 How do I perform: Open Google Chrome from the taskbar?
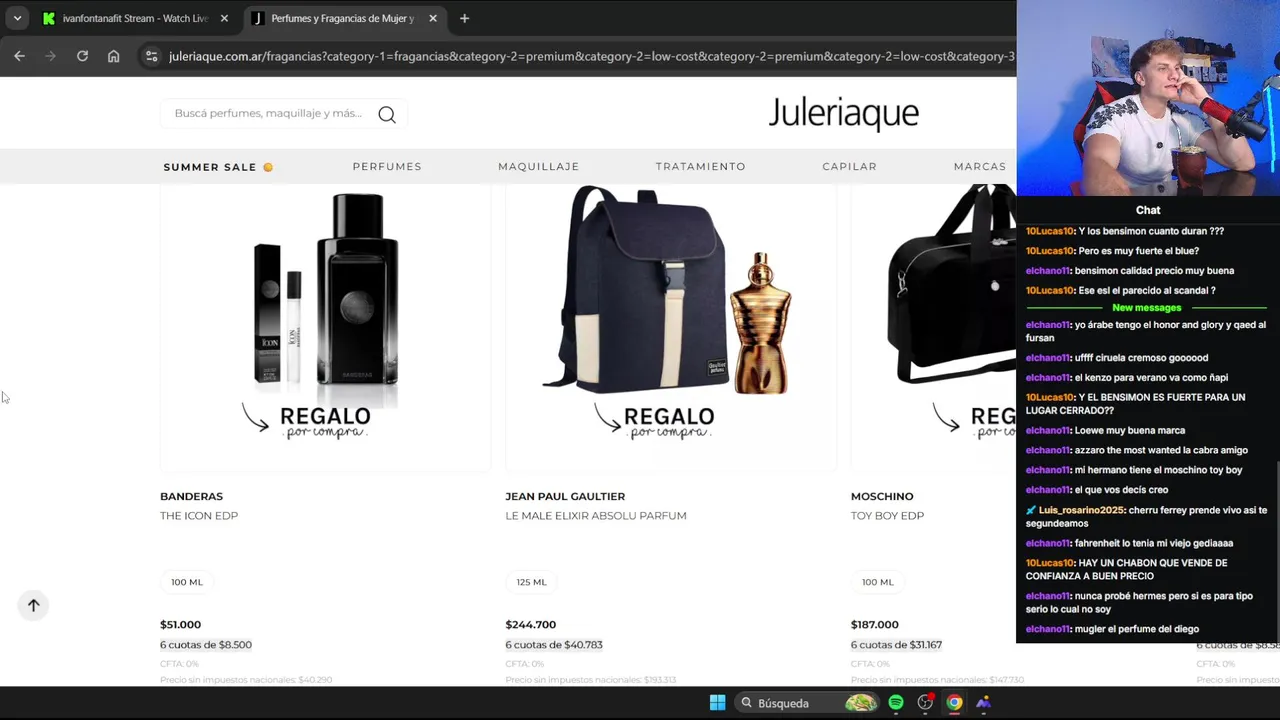tap(954, 703)
